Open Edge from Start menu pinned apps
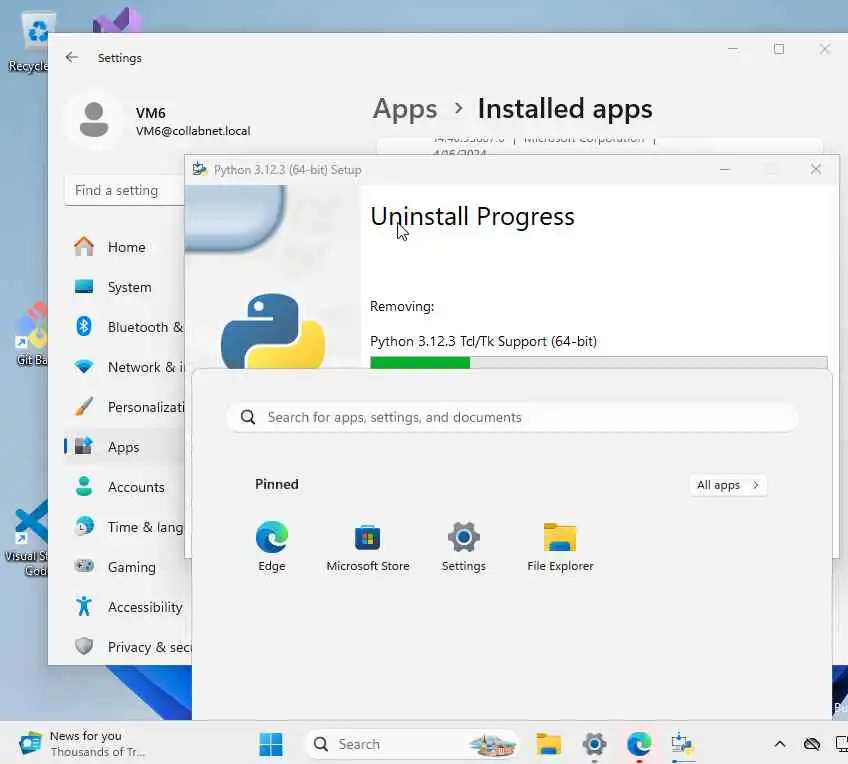 coord(271,546)
